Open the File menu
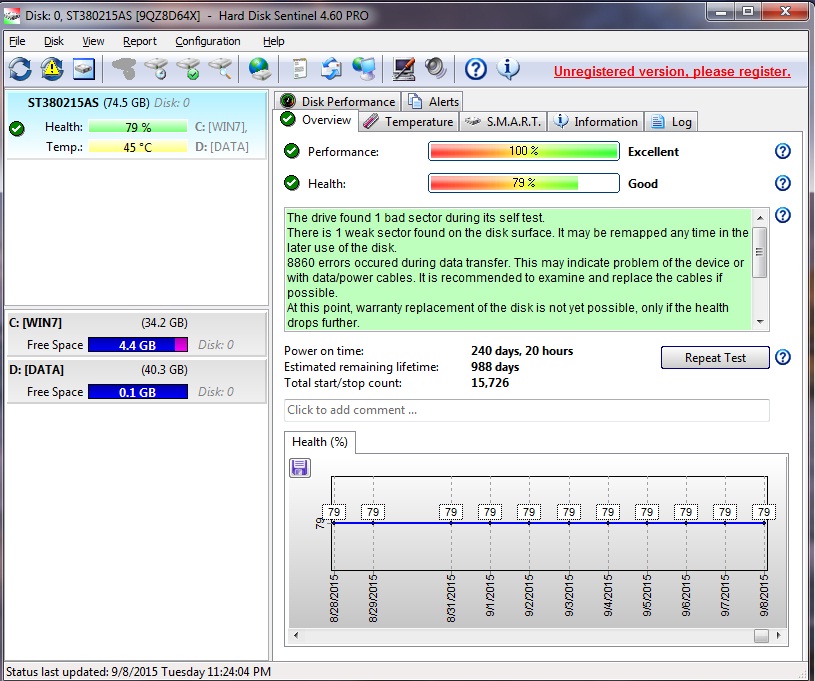This screenshot has width=815, height=681. click(17, 41)
